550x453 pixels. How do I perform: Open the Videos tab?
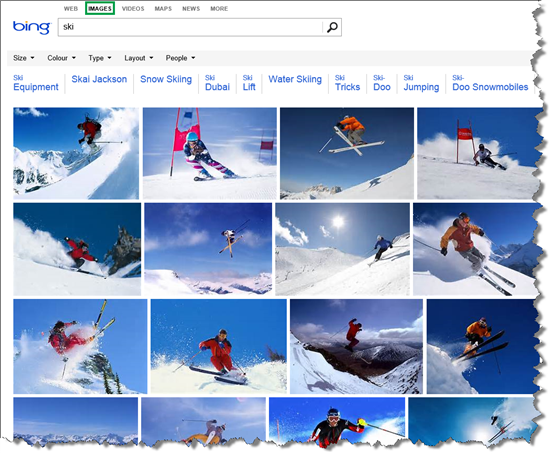coord(133,8)
